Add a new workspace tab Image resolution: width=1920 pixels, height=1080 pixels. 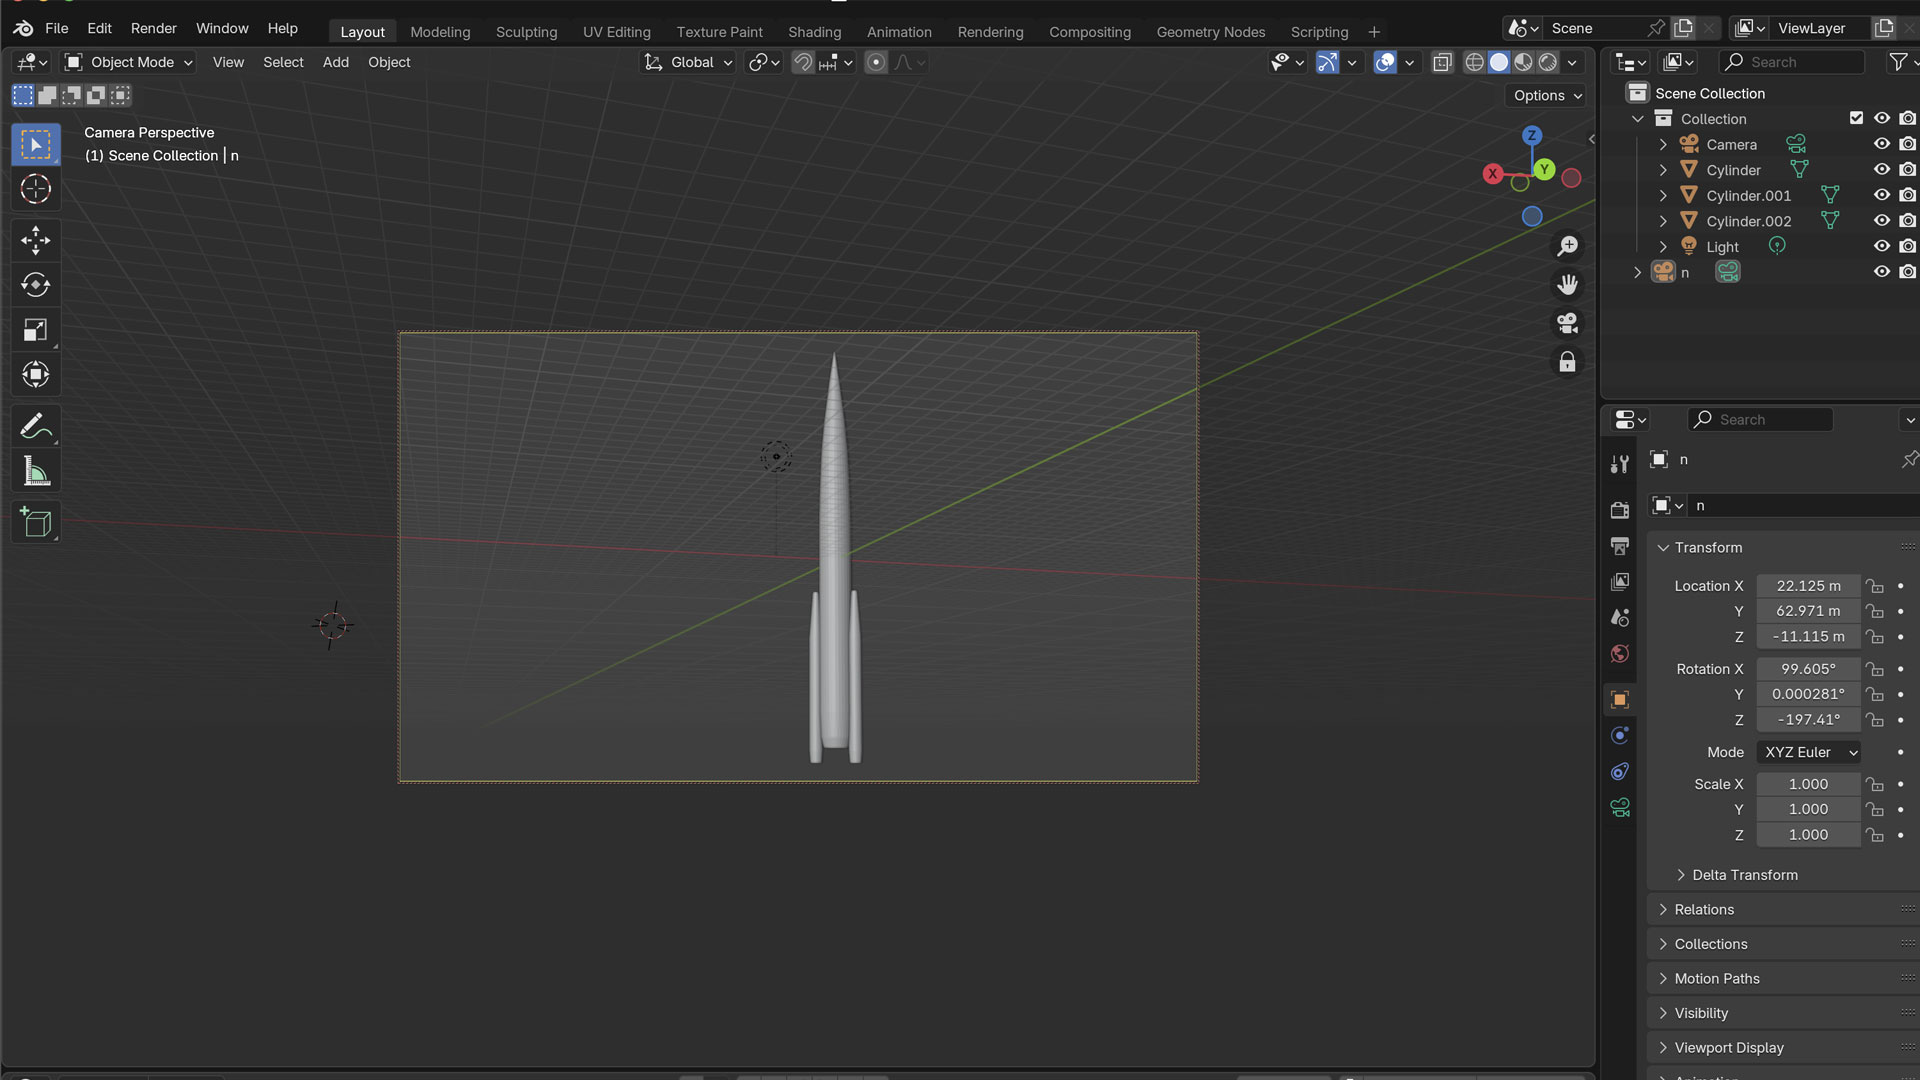(x=1374, y=32)
